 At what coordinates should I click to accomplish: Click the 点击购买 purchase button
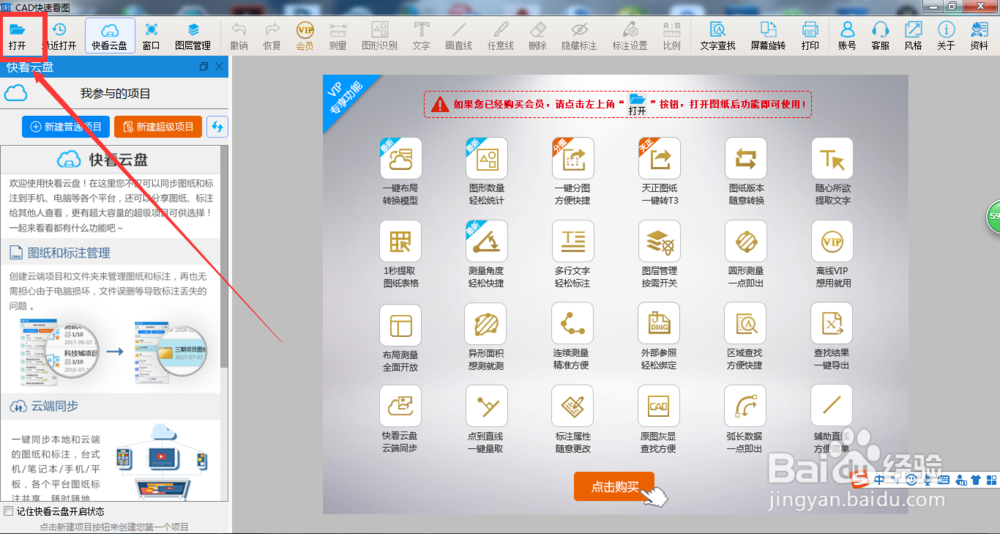614,487
